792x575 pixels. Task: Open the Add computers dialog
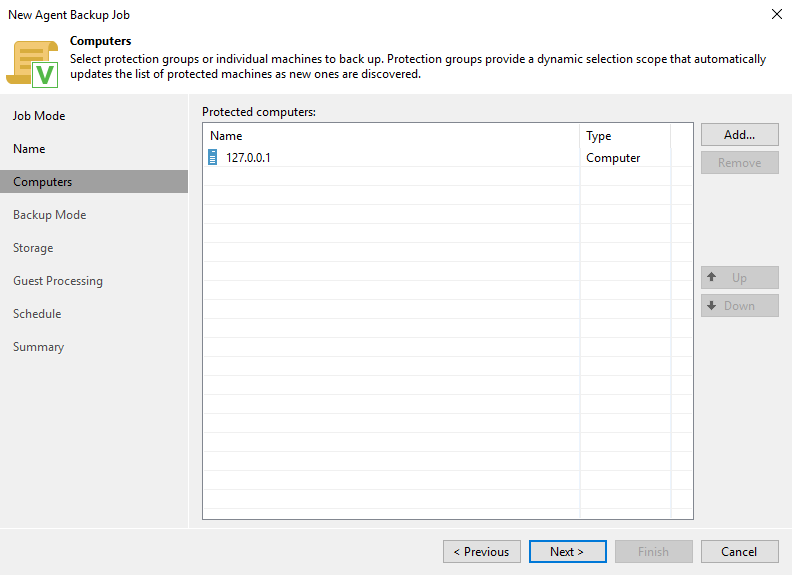pyautogui.click(x=739, y=134)
